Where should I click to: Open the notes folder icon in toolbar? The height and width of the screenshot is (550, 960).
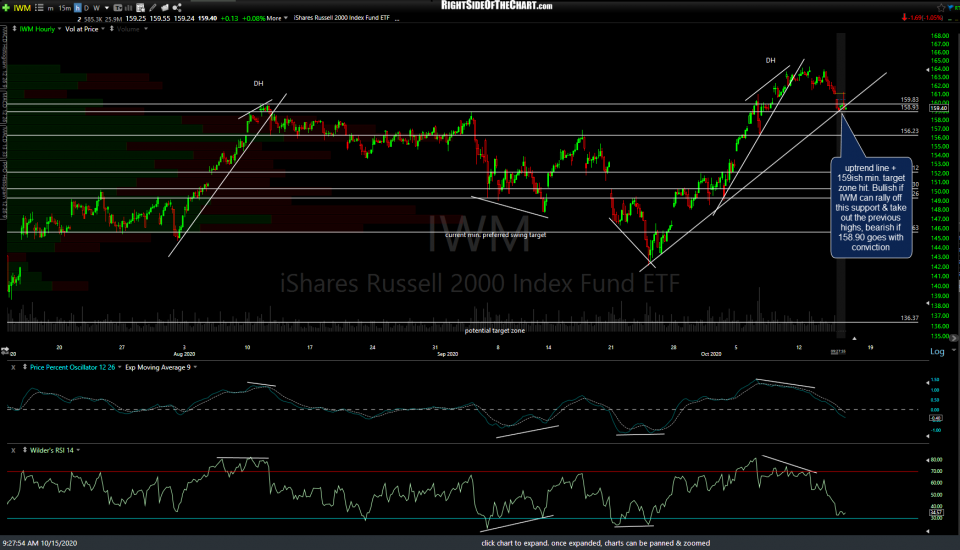click(165, 8)
